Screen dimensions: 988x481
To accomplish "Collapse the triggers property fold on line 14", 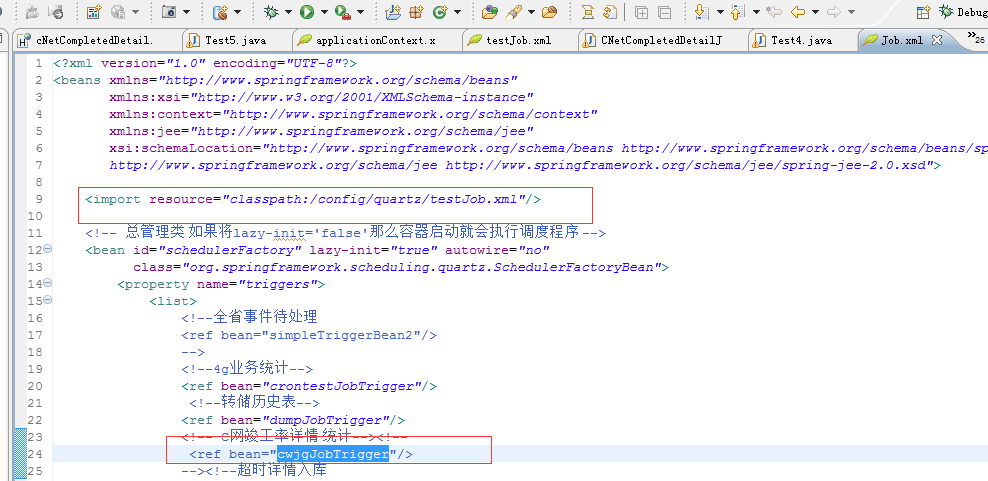I will click(48, 283).
